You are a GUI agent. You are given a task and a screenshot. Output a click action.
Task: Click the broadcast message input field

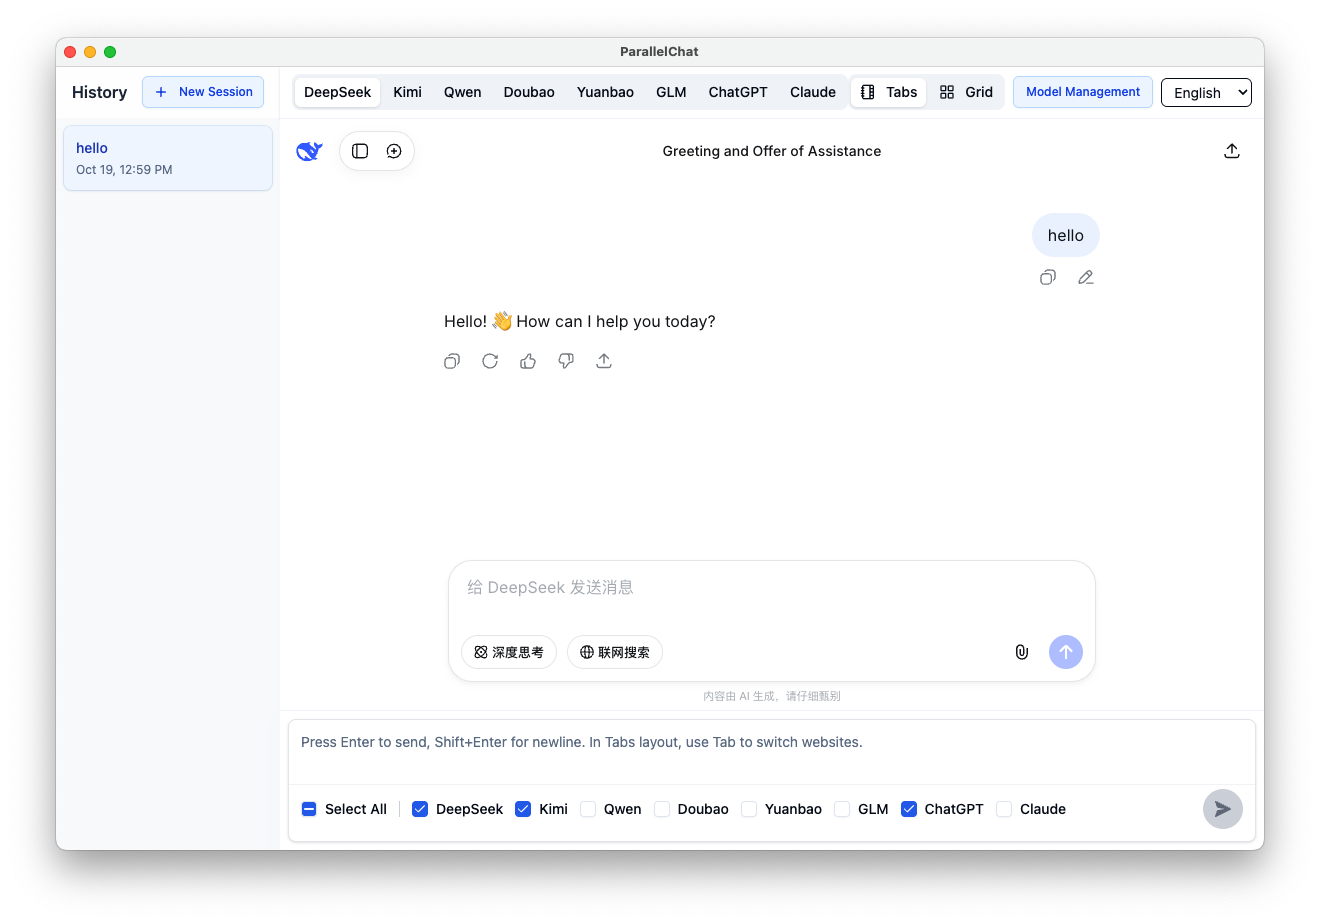click(770, 751)
